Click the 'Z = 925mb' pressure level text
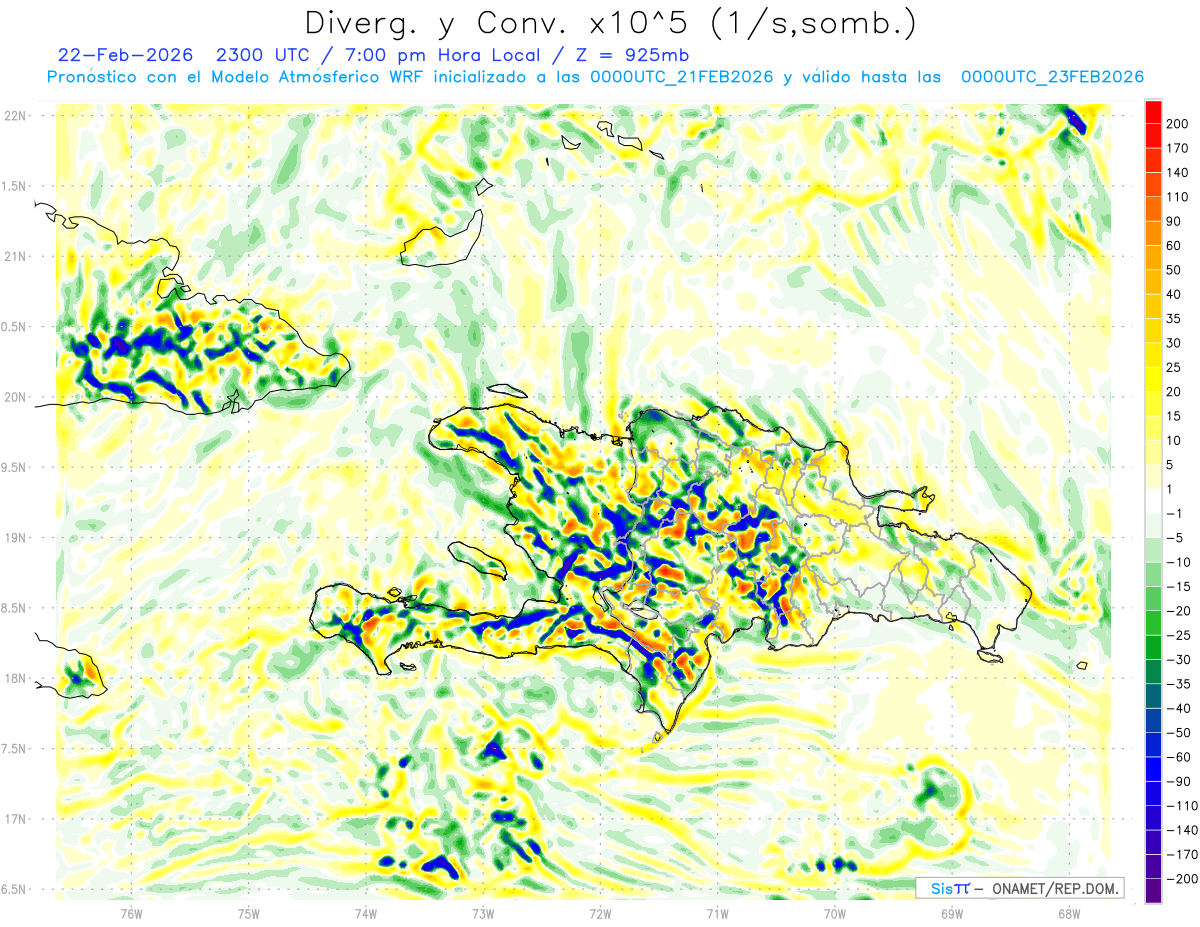The image size is (1200, 927). click(631, 55)
